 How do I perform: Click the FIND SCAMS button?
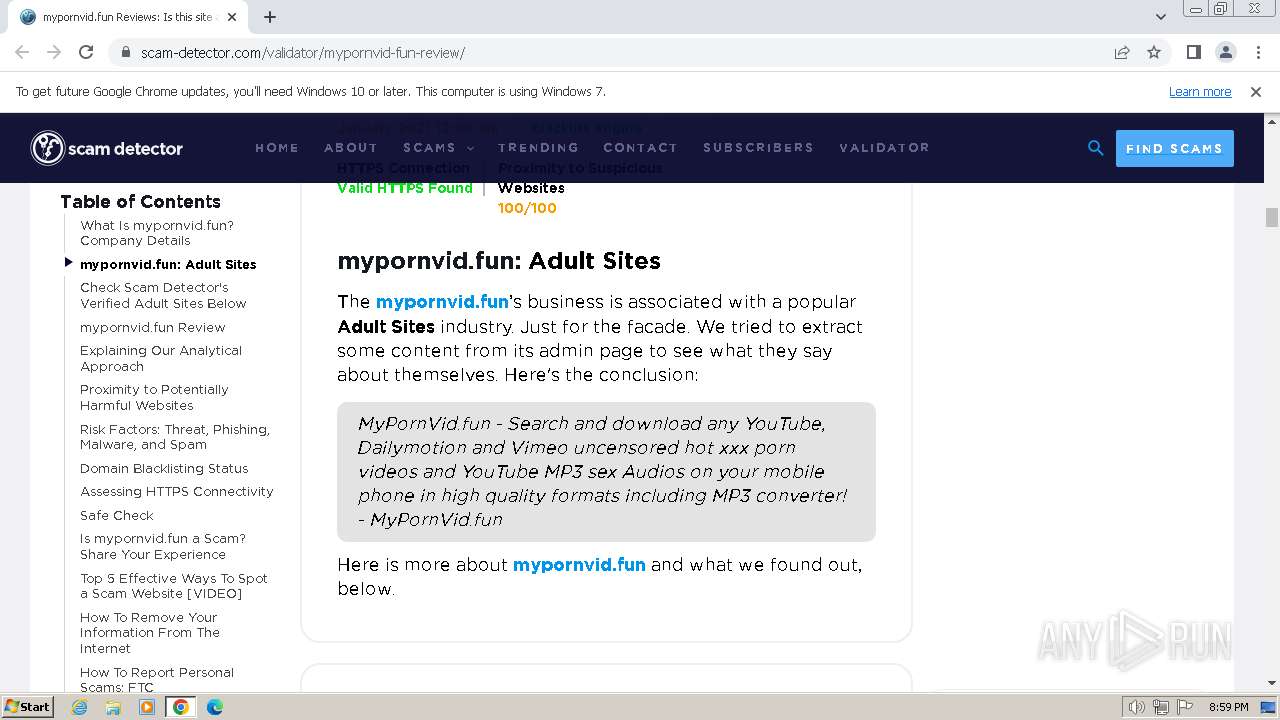pos(1174,148)
